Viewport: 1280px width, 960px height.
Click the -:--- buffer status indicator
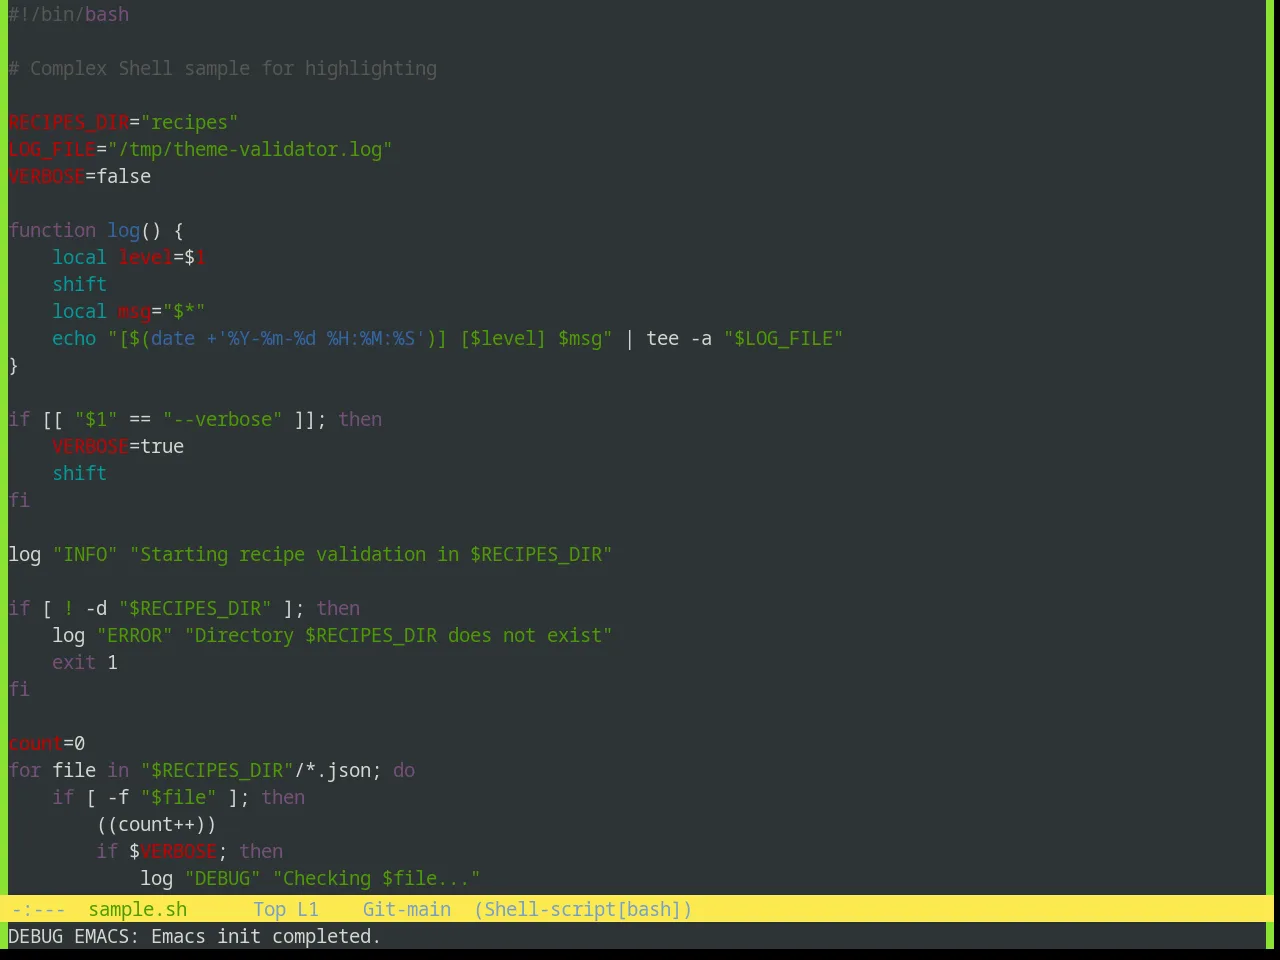point(38,909)
